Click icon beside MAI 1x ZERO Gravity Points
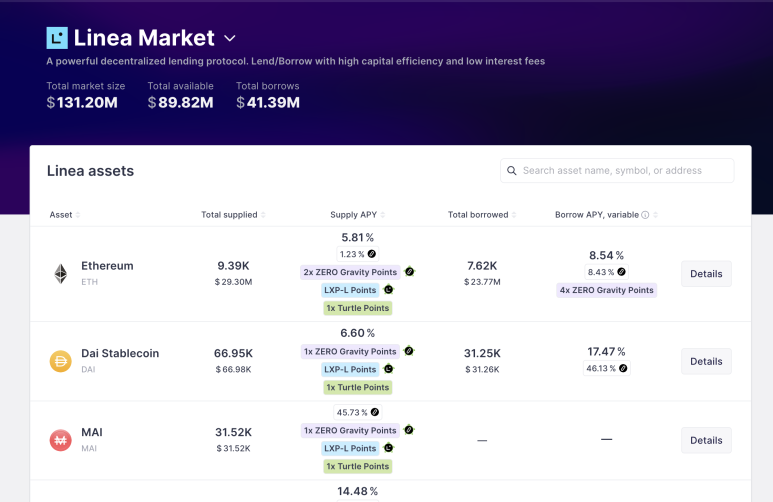773x502 pixels. coord(409,430)
